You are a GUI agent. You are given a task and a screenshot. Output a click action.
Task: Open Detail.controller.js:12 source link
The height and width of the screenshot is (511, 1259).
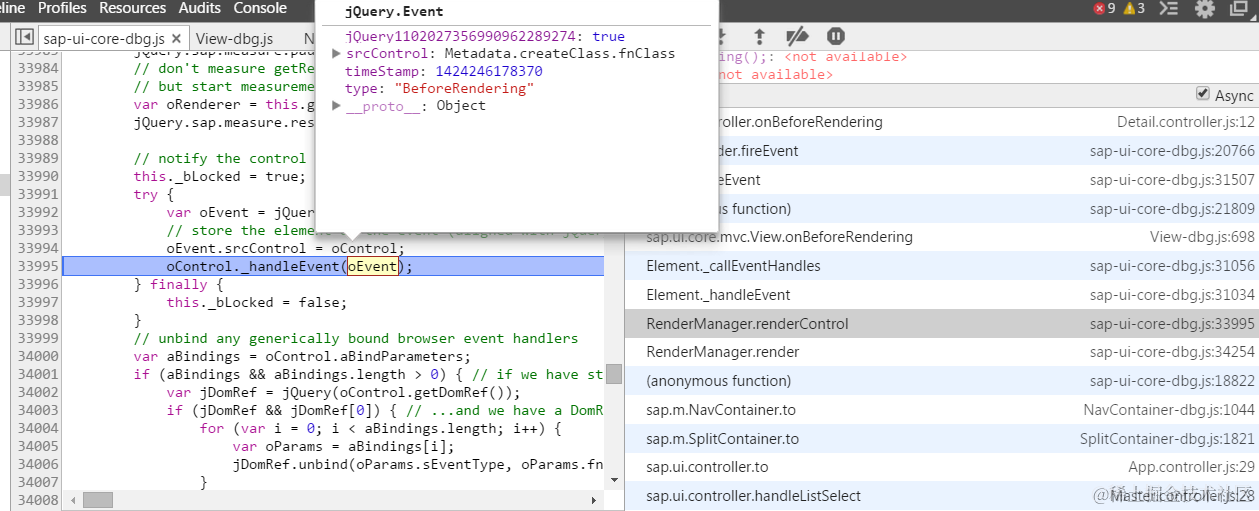click(1185, 122)
